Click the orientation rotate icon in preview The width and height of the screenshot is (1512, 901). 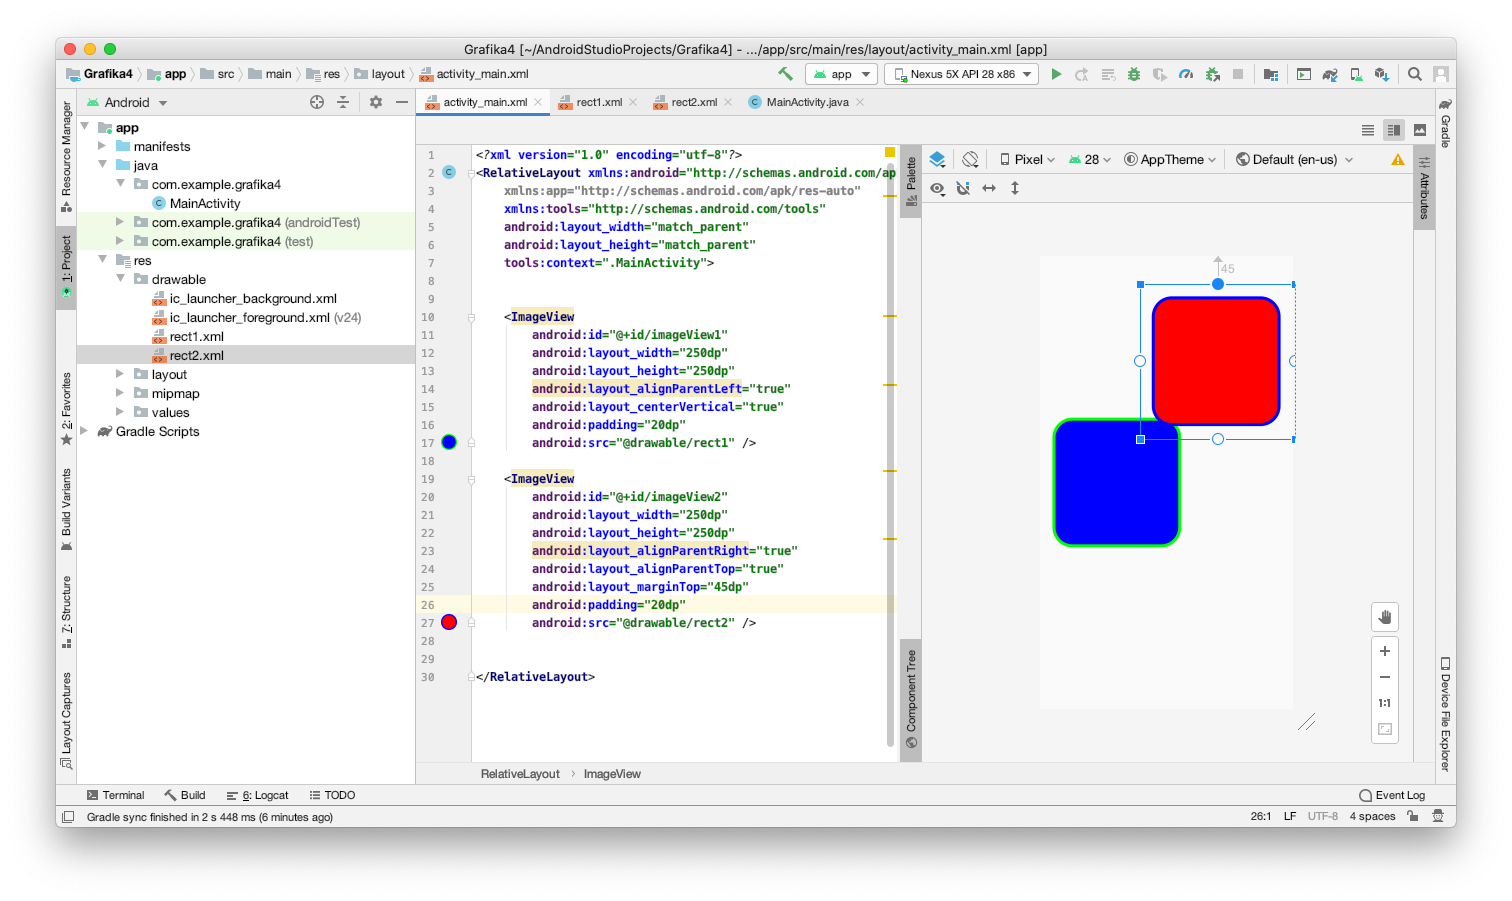970,159
